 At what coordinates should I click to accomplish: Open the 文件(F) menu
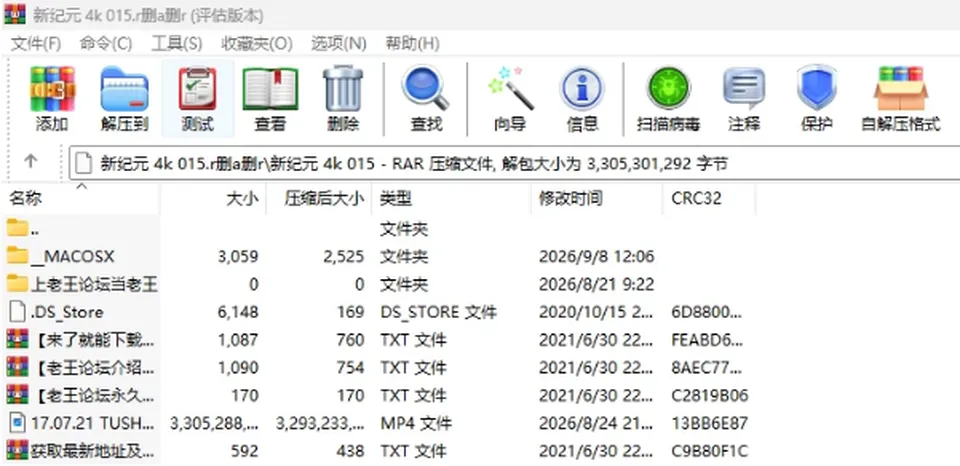[36, 43]
